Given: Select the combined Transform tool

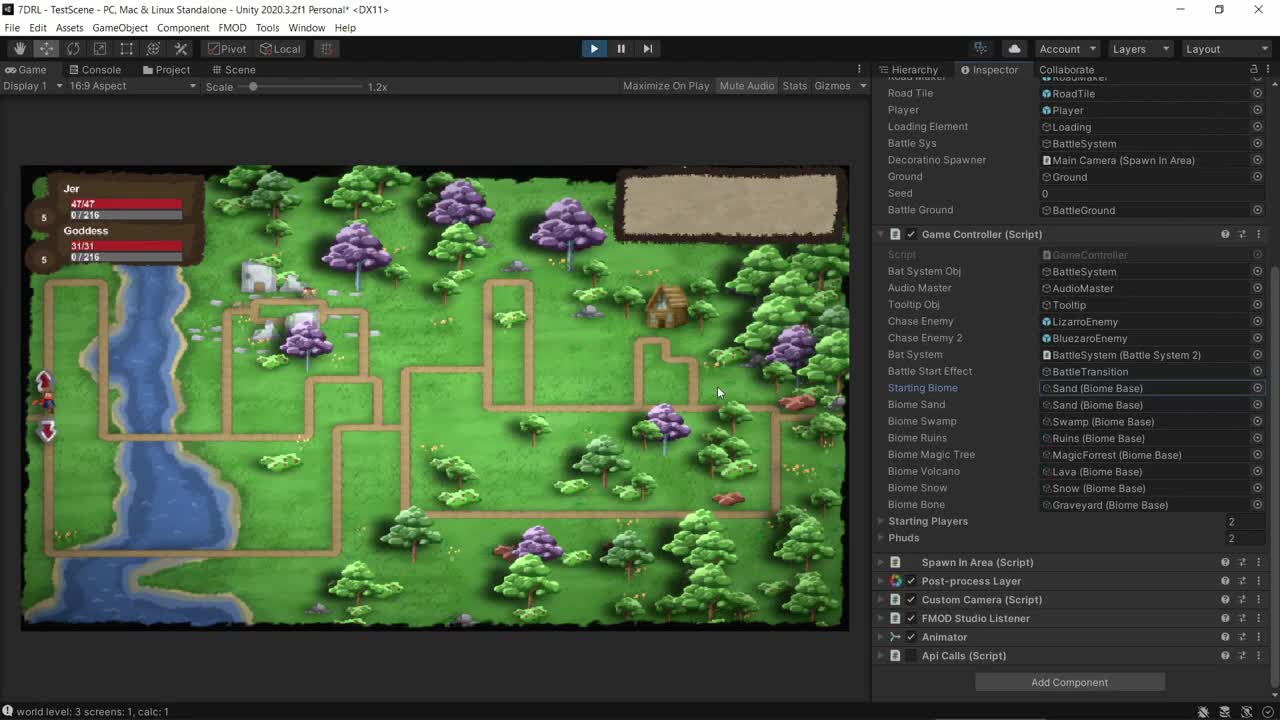Looking at the screenshot, I should [153, 48].
